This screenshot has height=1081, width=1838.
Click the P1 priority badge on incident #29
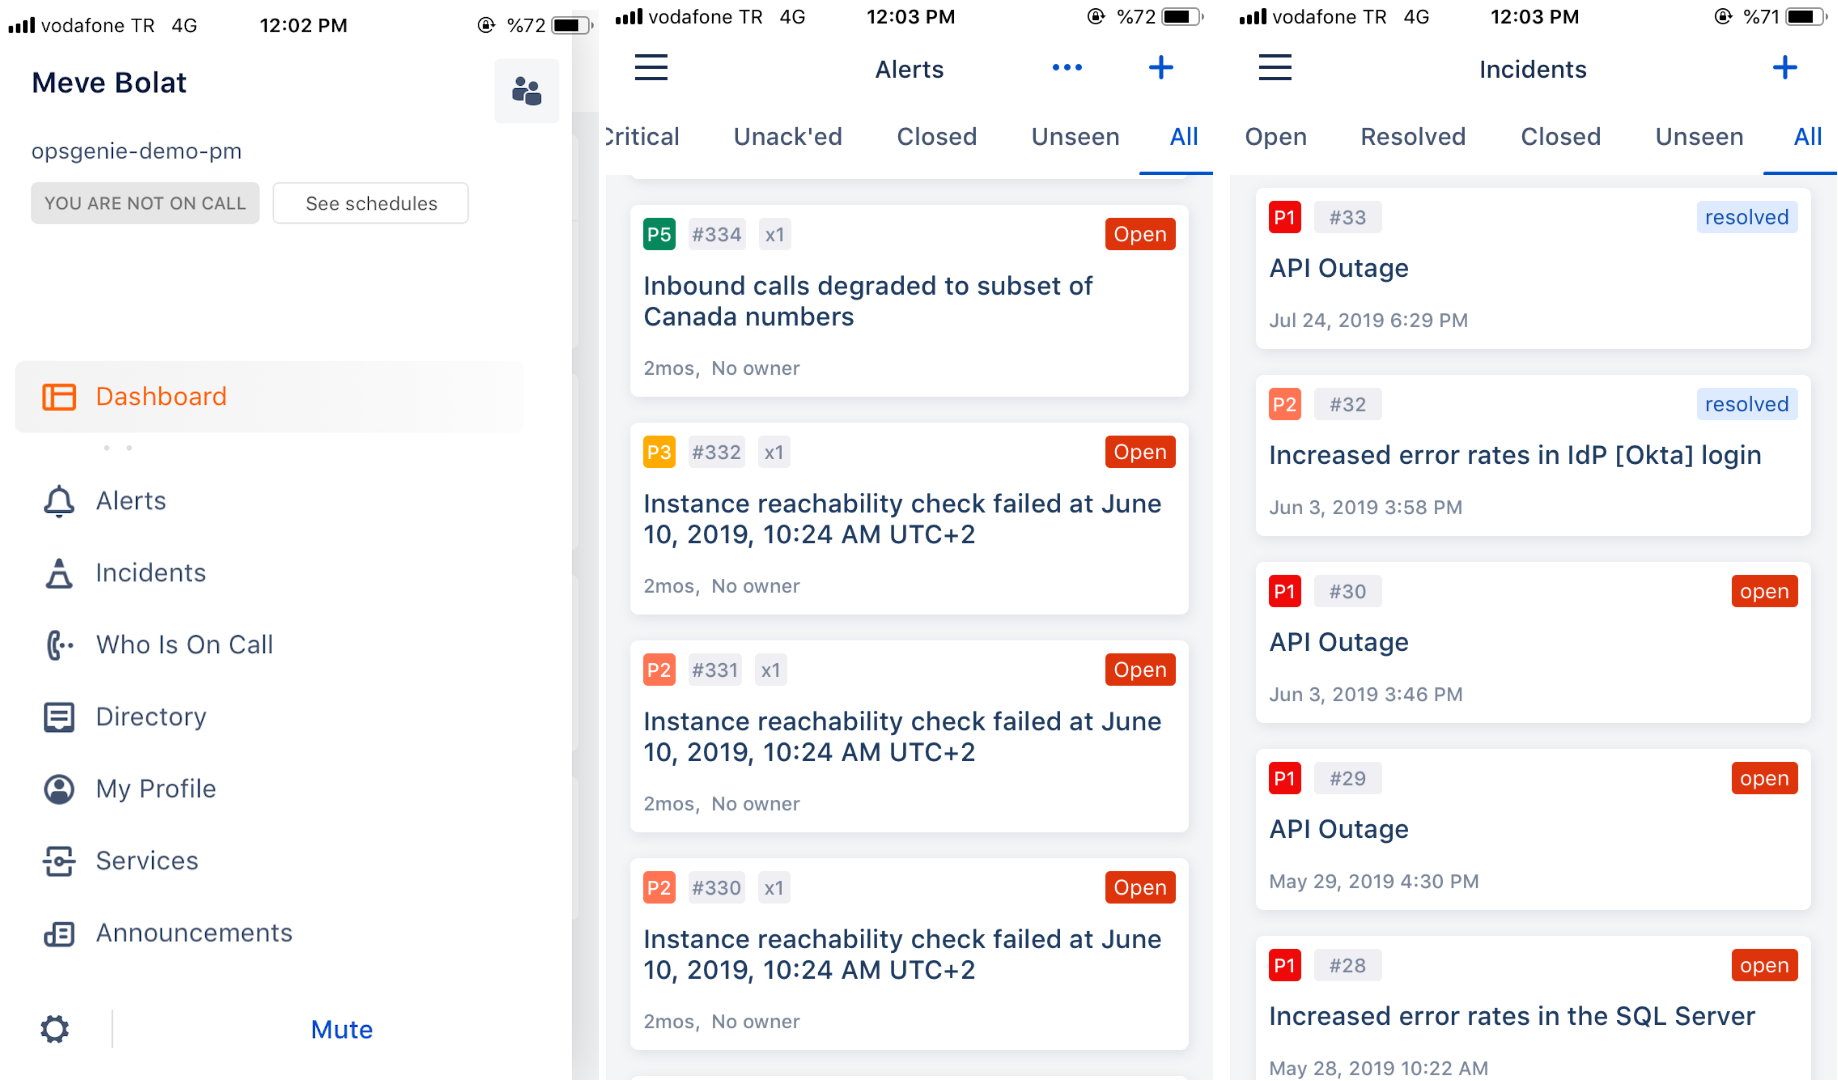click(x=1285, y=778)
